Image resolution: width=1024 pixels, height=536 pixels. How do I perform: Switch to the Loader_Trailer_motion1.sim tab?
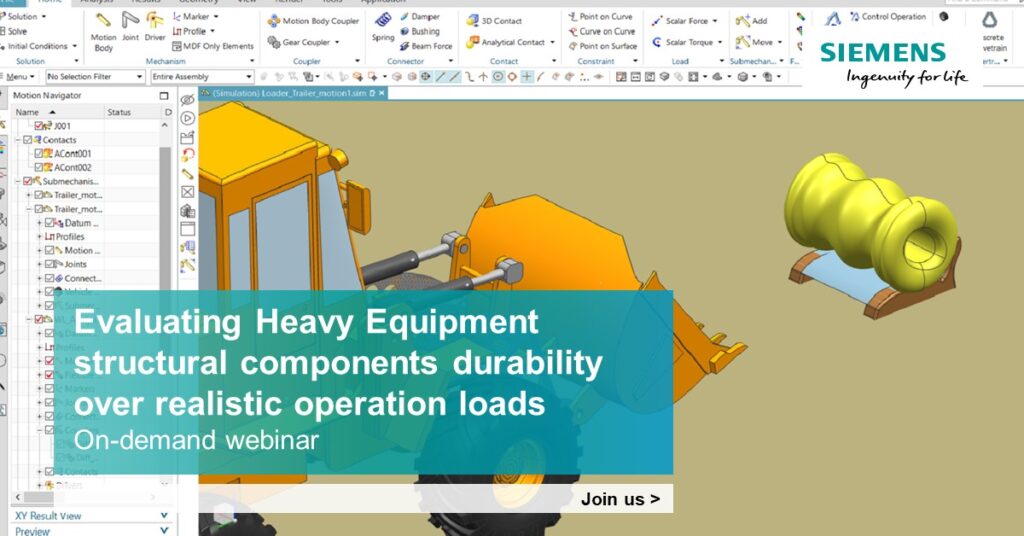pos(288,92)
